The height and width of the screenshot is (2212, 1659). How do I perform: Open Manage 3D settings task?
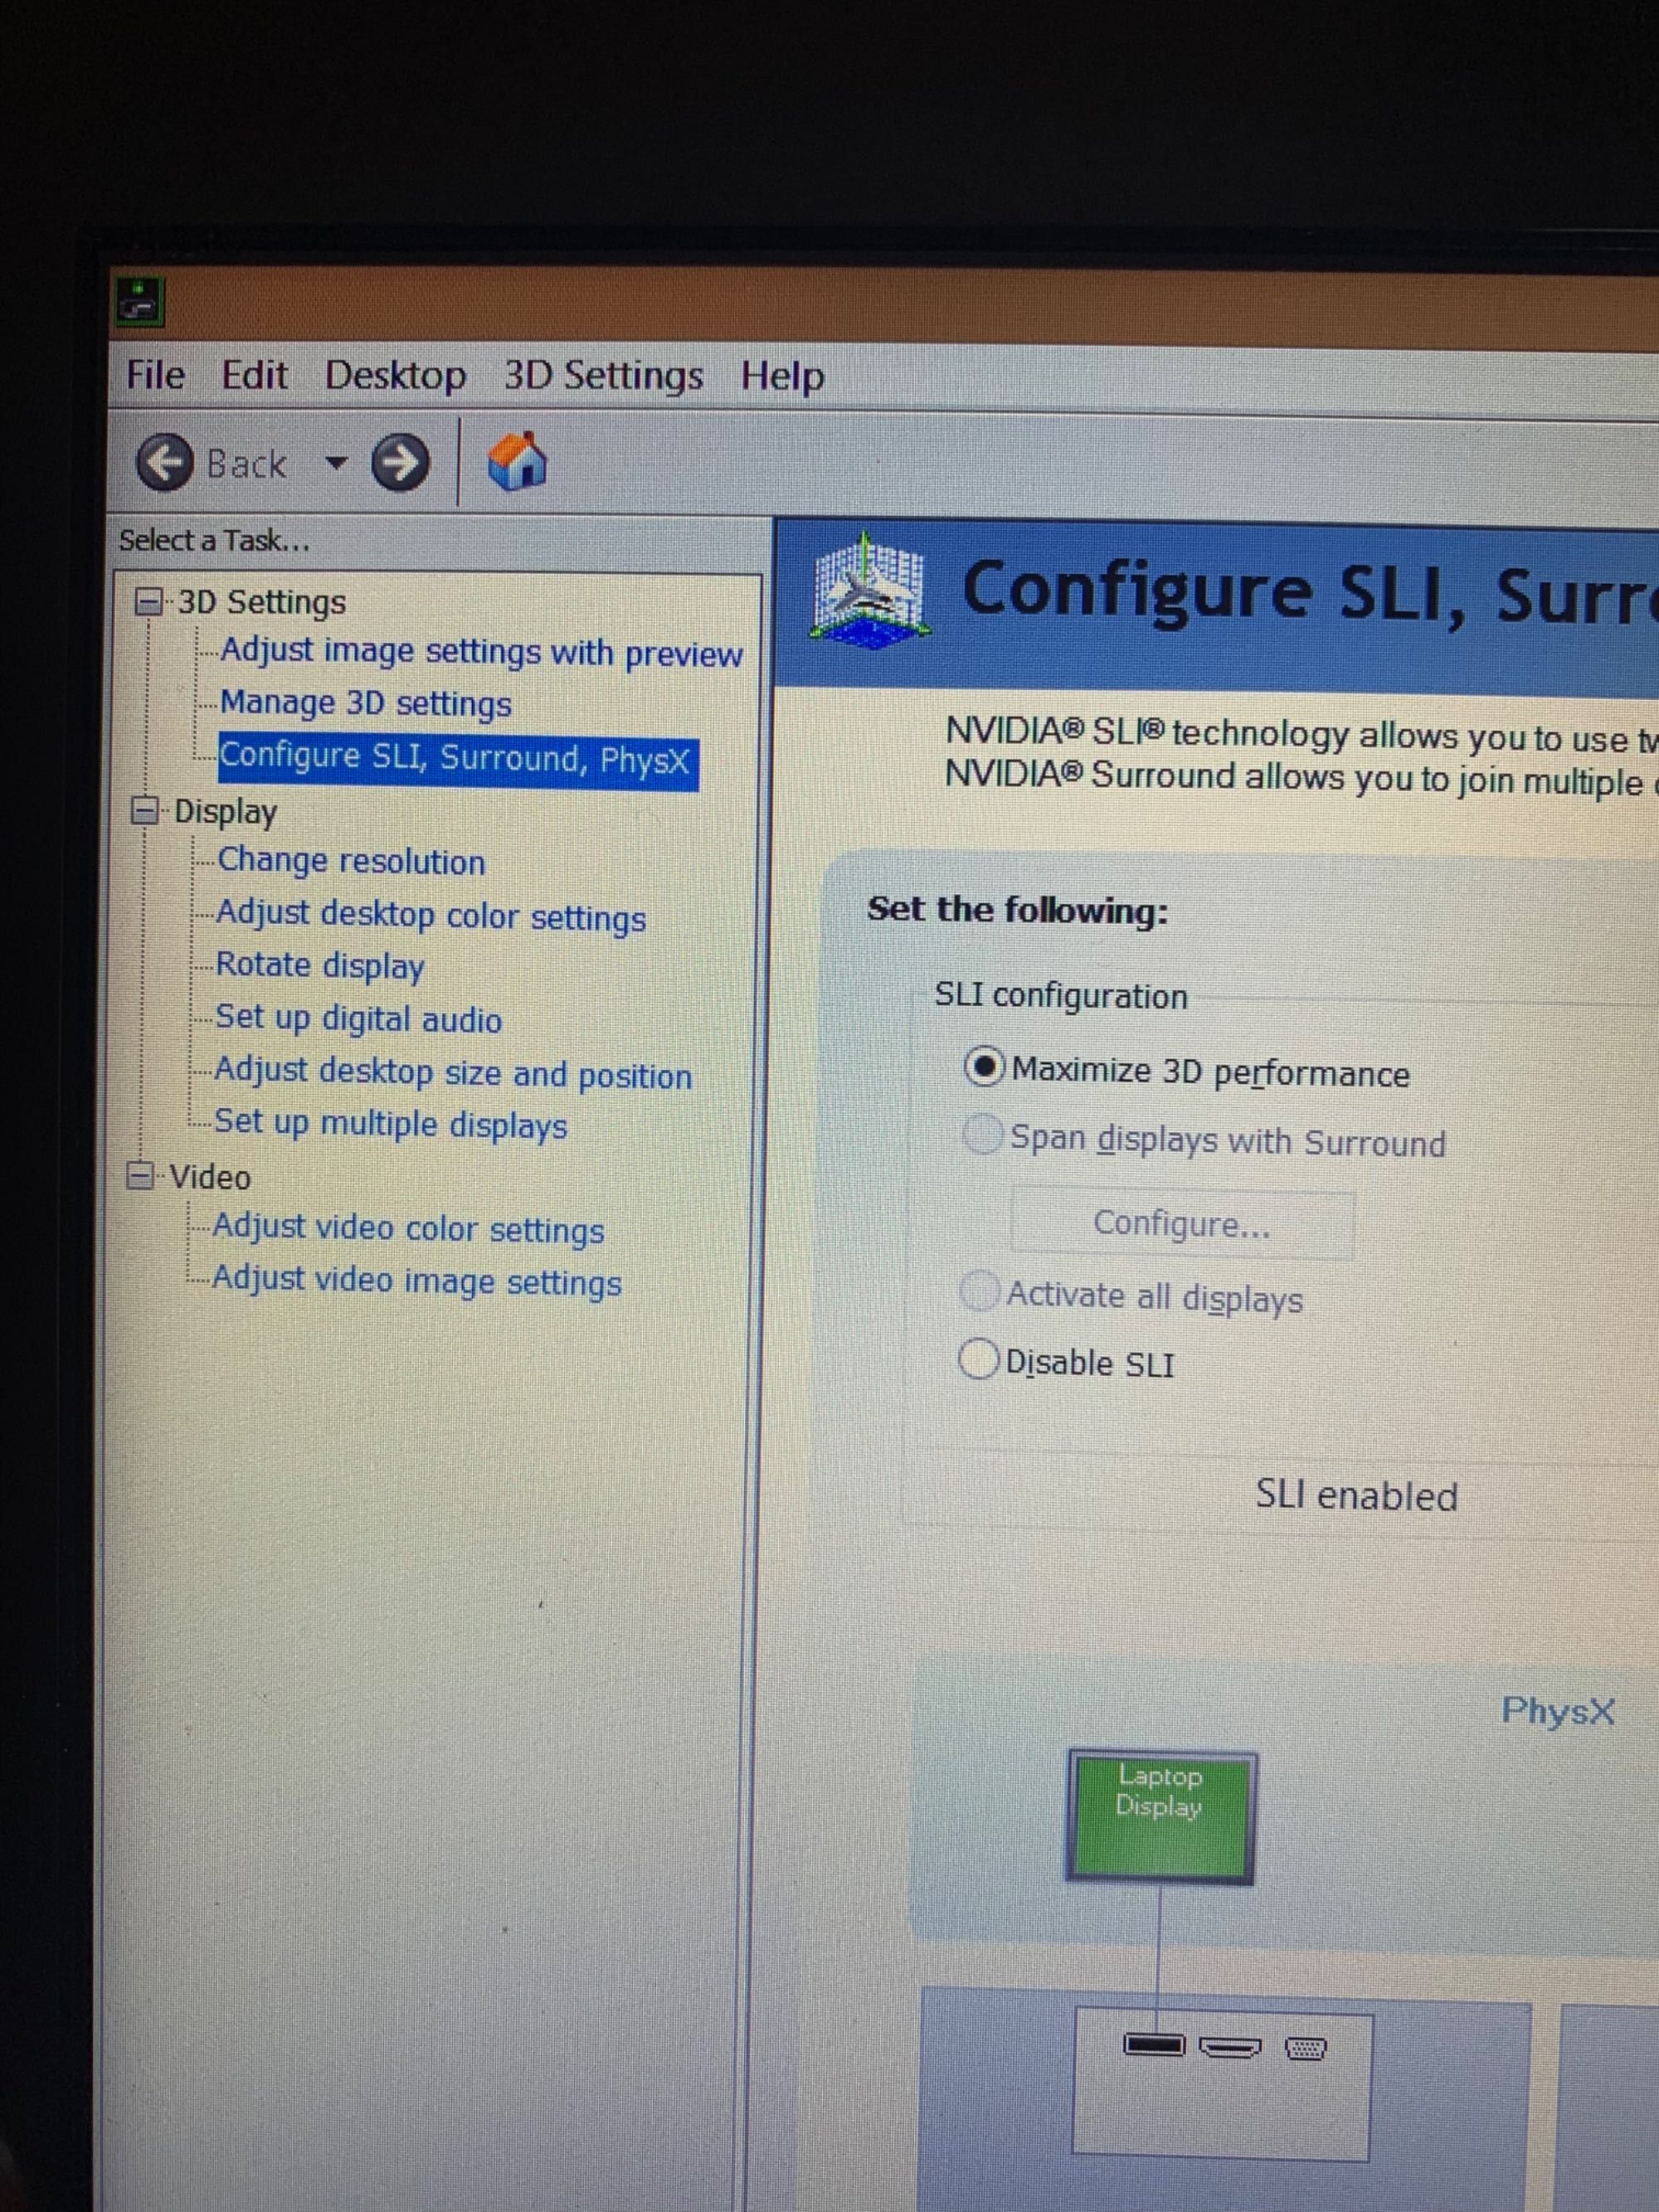click(366, 703)
